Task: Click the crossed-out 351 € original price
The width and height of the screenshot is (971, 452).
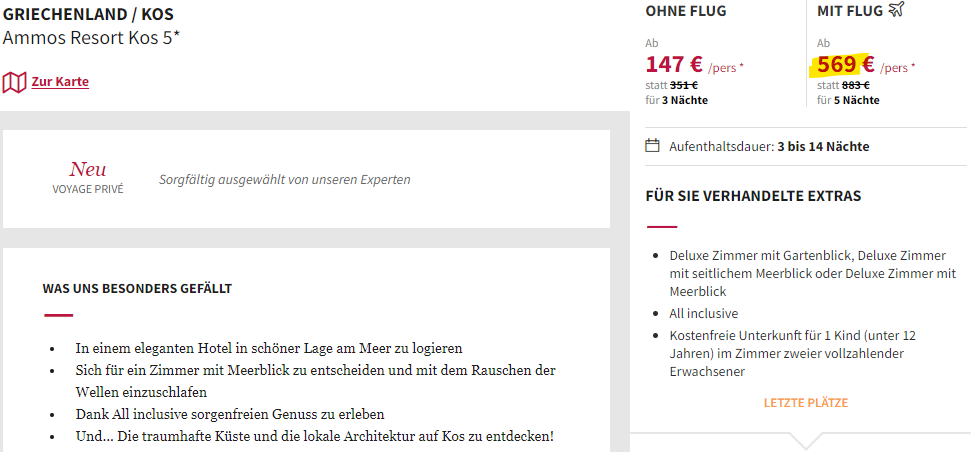Action: [684, 86]
